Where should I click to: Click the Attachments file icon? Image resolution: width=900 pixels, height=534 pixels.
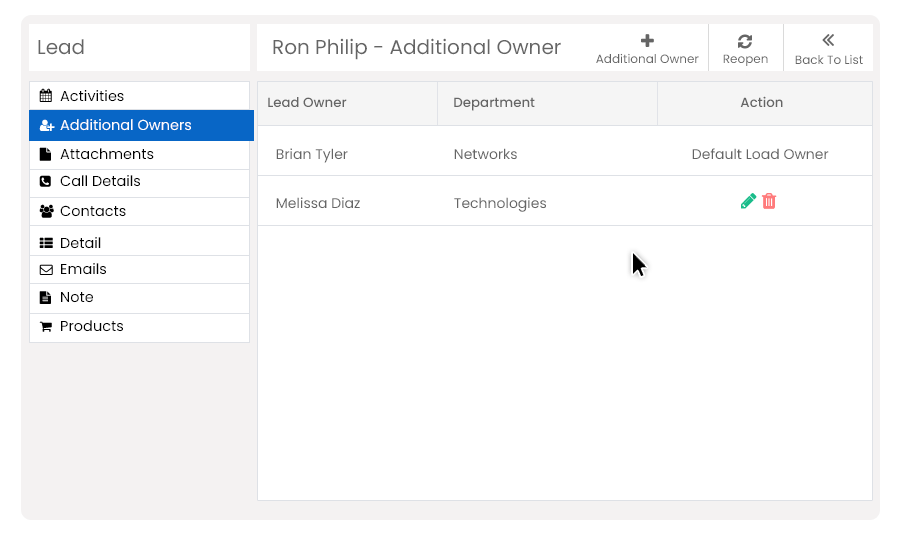point(45,154)
